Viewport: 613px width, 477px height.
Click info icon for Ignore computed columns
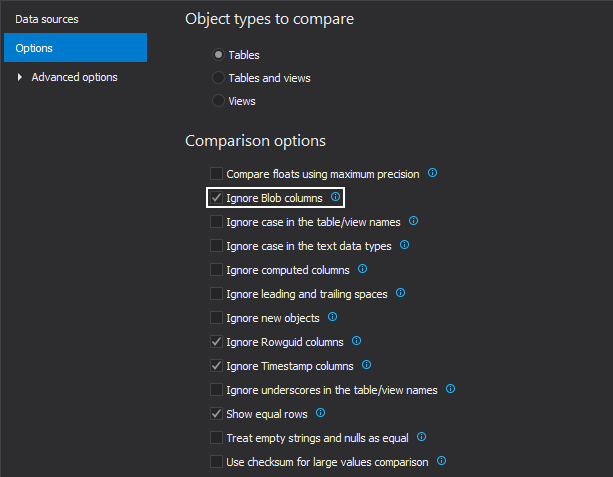coord(363,269)
